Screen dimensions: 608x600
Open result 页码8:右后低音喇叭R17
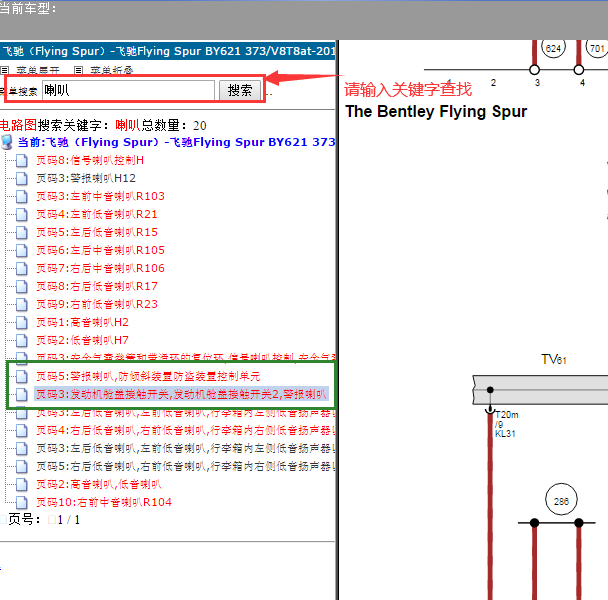pos(97,286)
